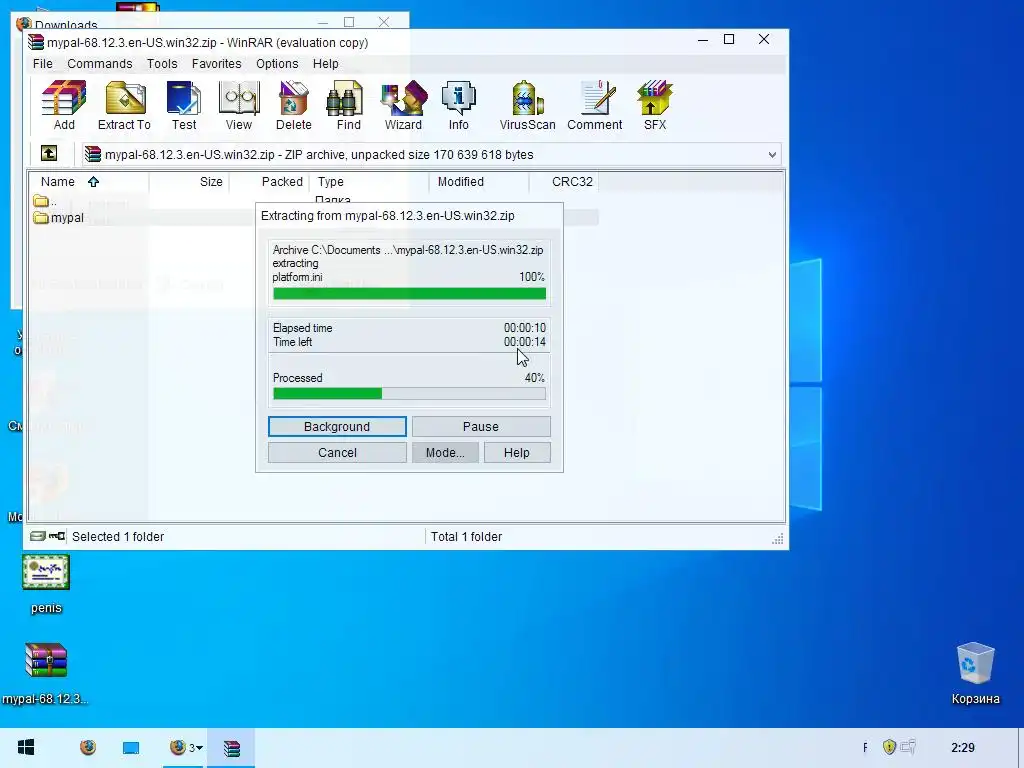Open the File menu

tap(42, 63)
